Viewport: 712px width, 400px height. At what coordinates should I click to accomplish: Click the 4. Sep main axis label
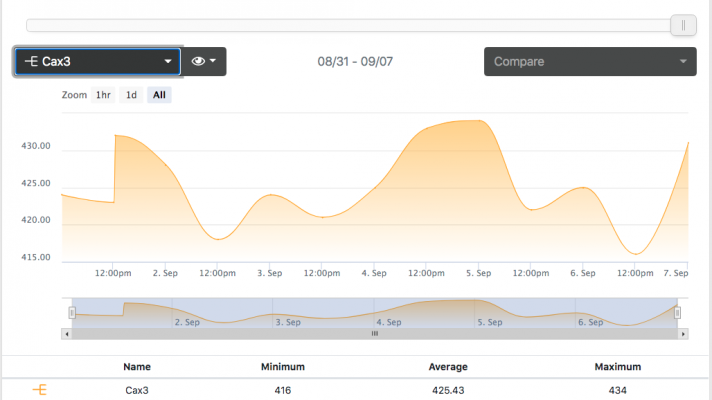[374, 273]
